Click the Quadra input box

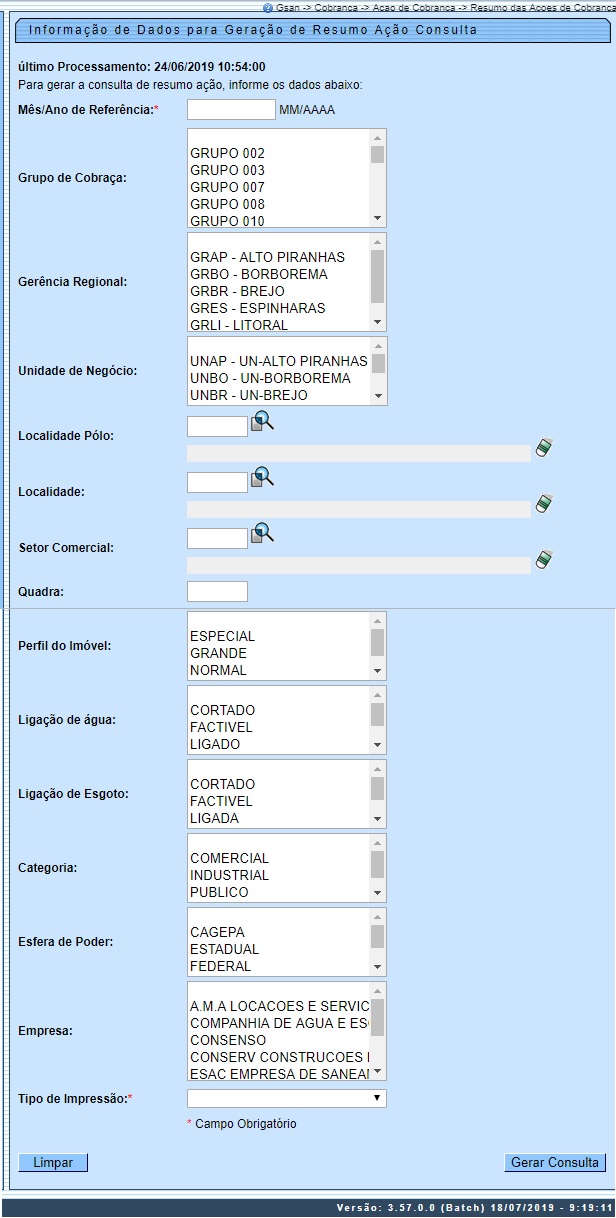217,591
